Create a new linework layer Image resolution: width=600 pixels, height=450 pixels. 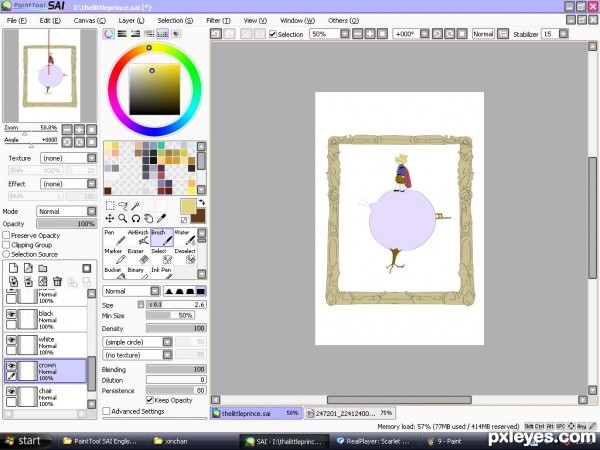click(28, 268)
